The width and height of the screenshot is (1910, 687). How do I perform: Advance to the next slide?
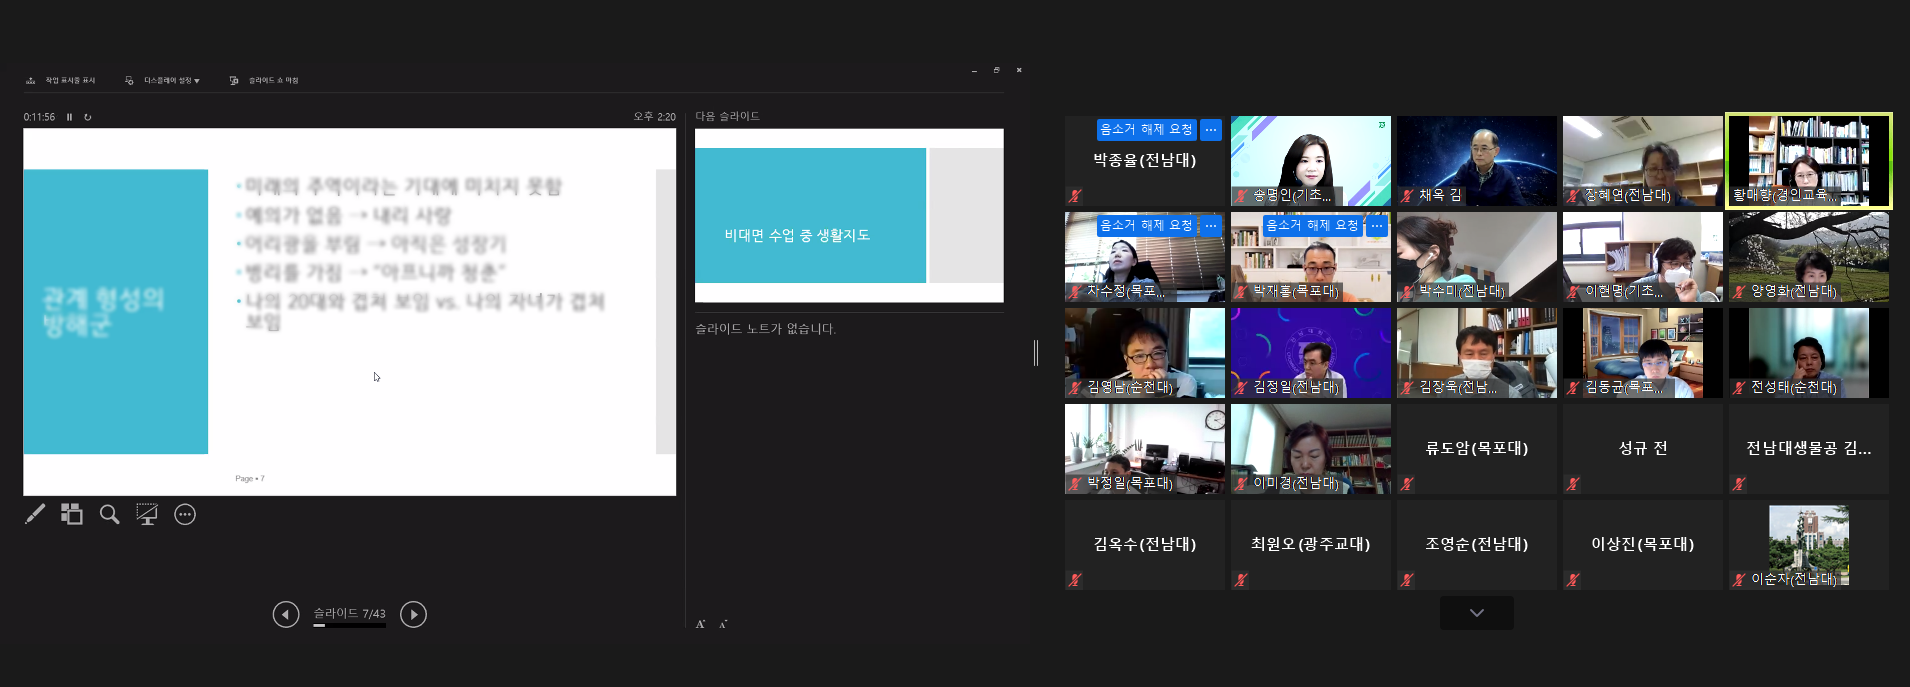pos(413,614)
